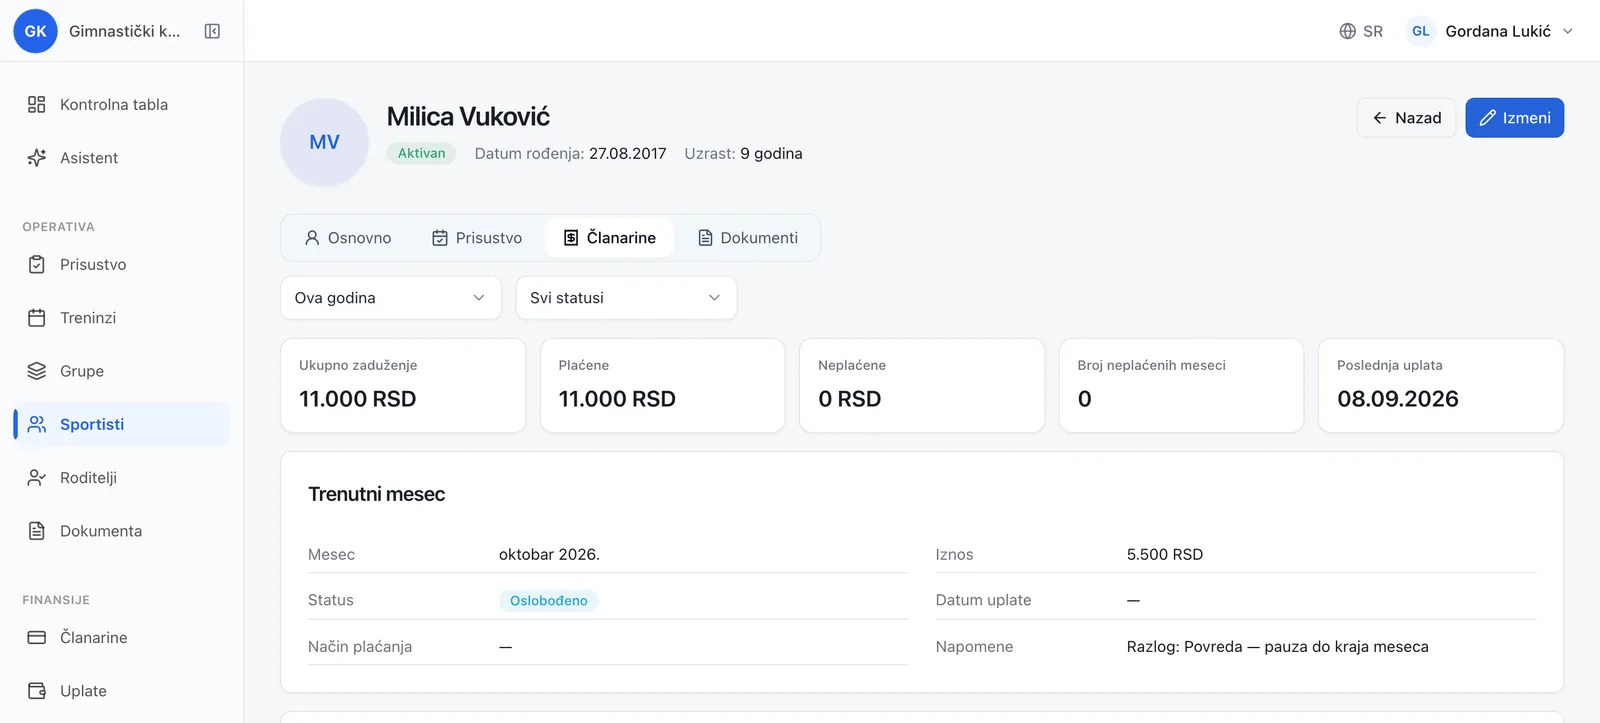Select the Sportisti people icon

pos(37,424)
